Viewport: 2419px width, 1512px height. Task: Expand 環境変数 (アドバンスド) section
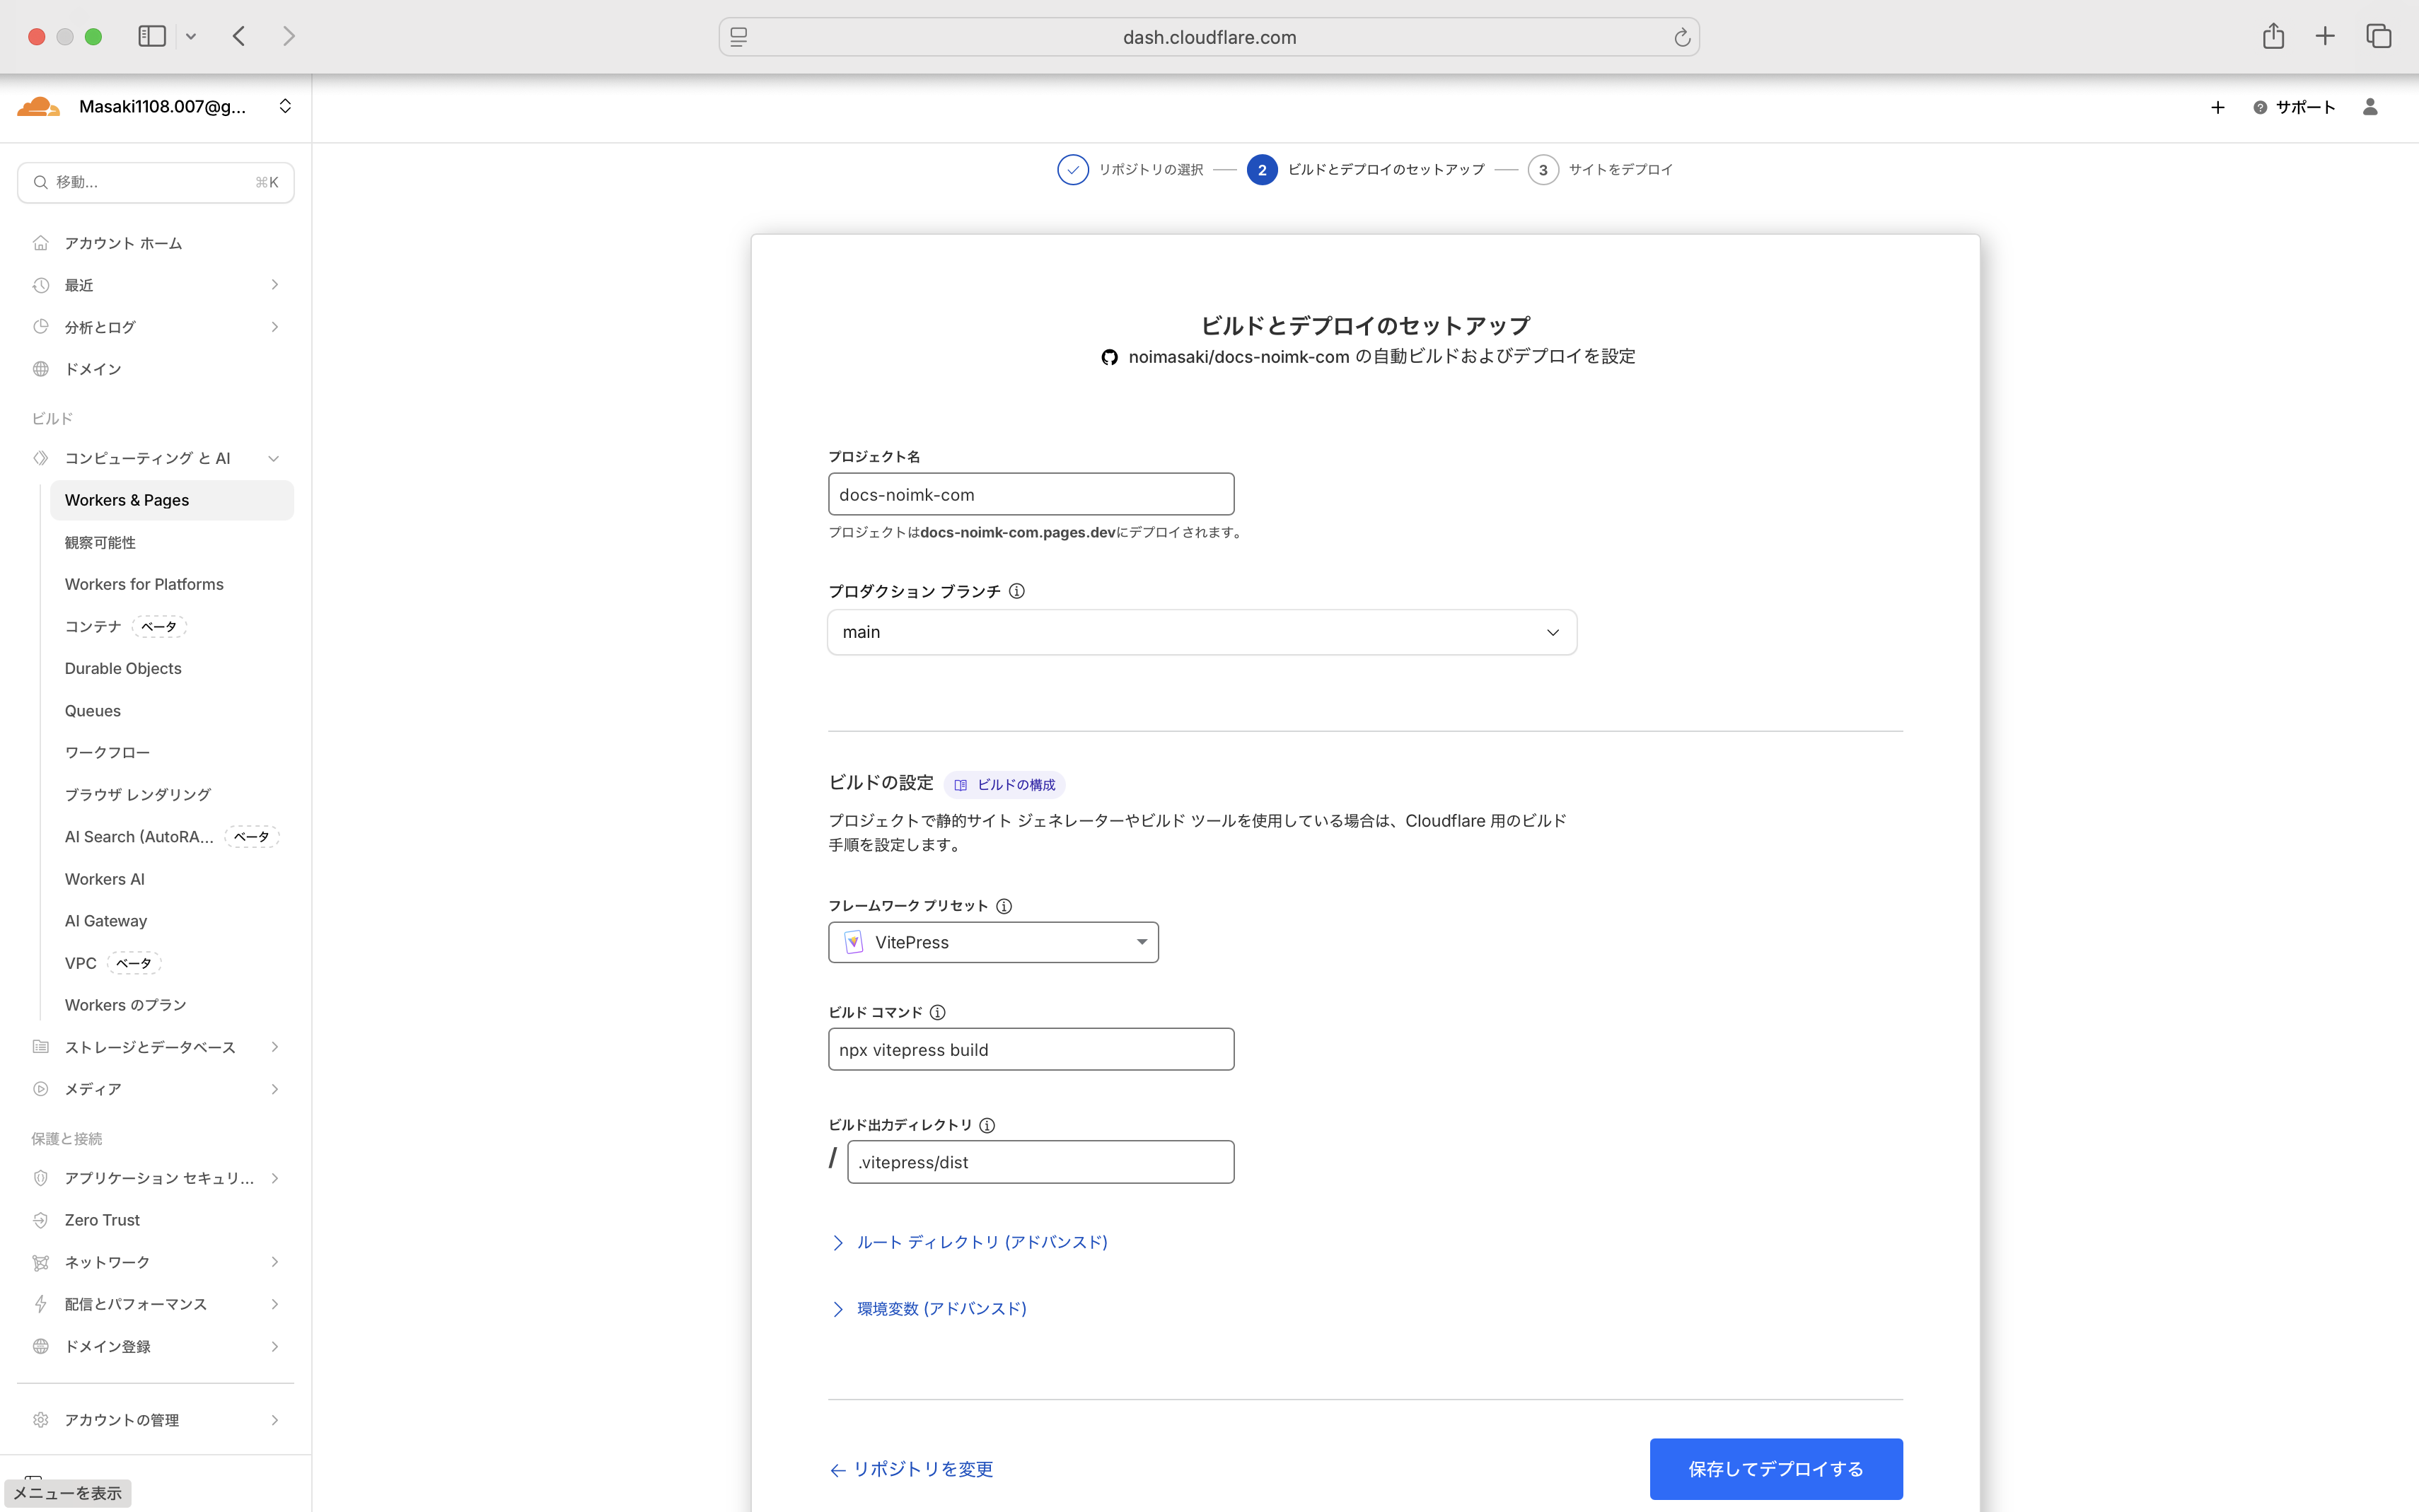(941, 1309)
